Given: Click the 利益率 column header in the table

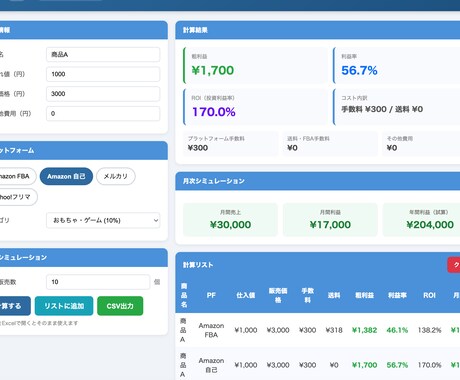Looking at the screenshot, I should [397, 295].
